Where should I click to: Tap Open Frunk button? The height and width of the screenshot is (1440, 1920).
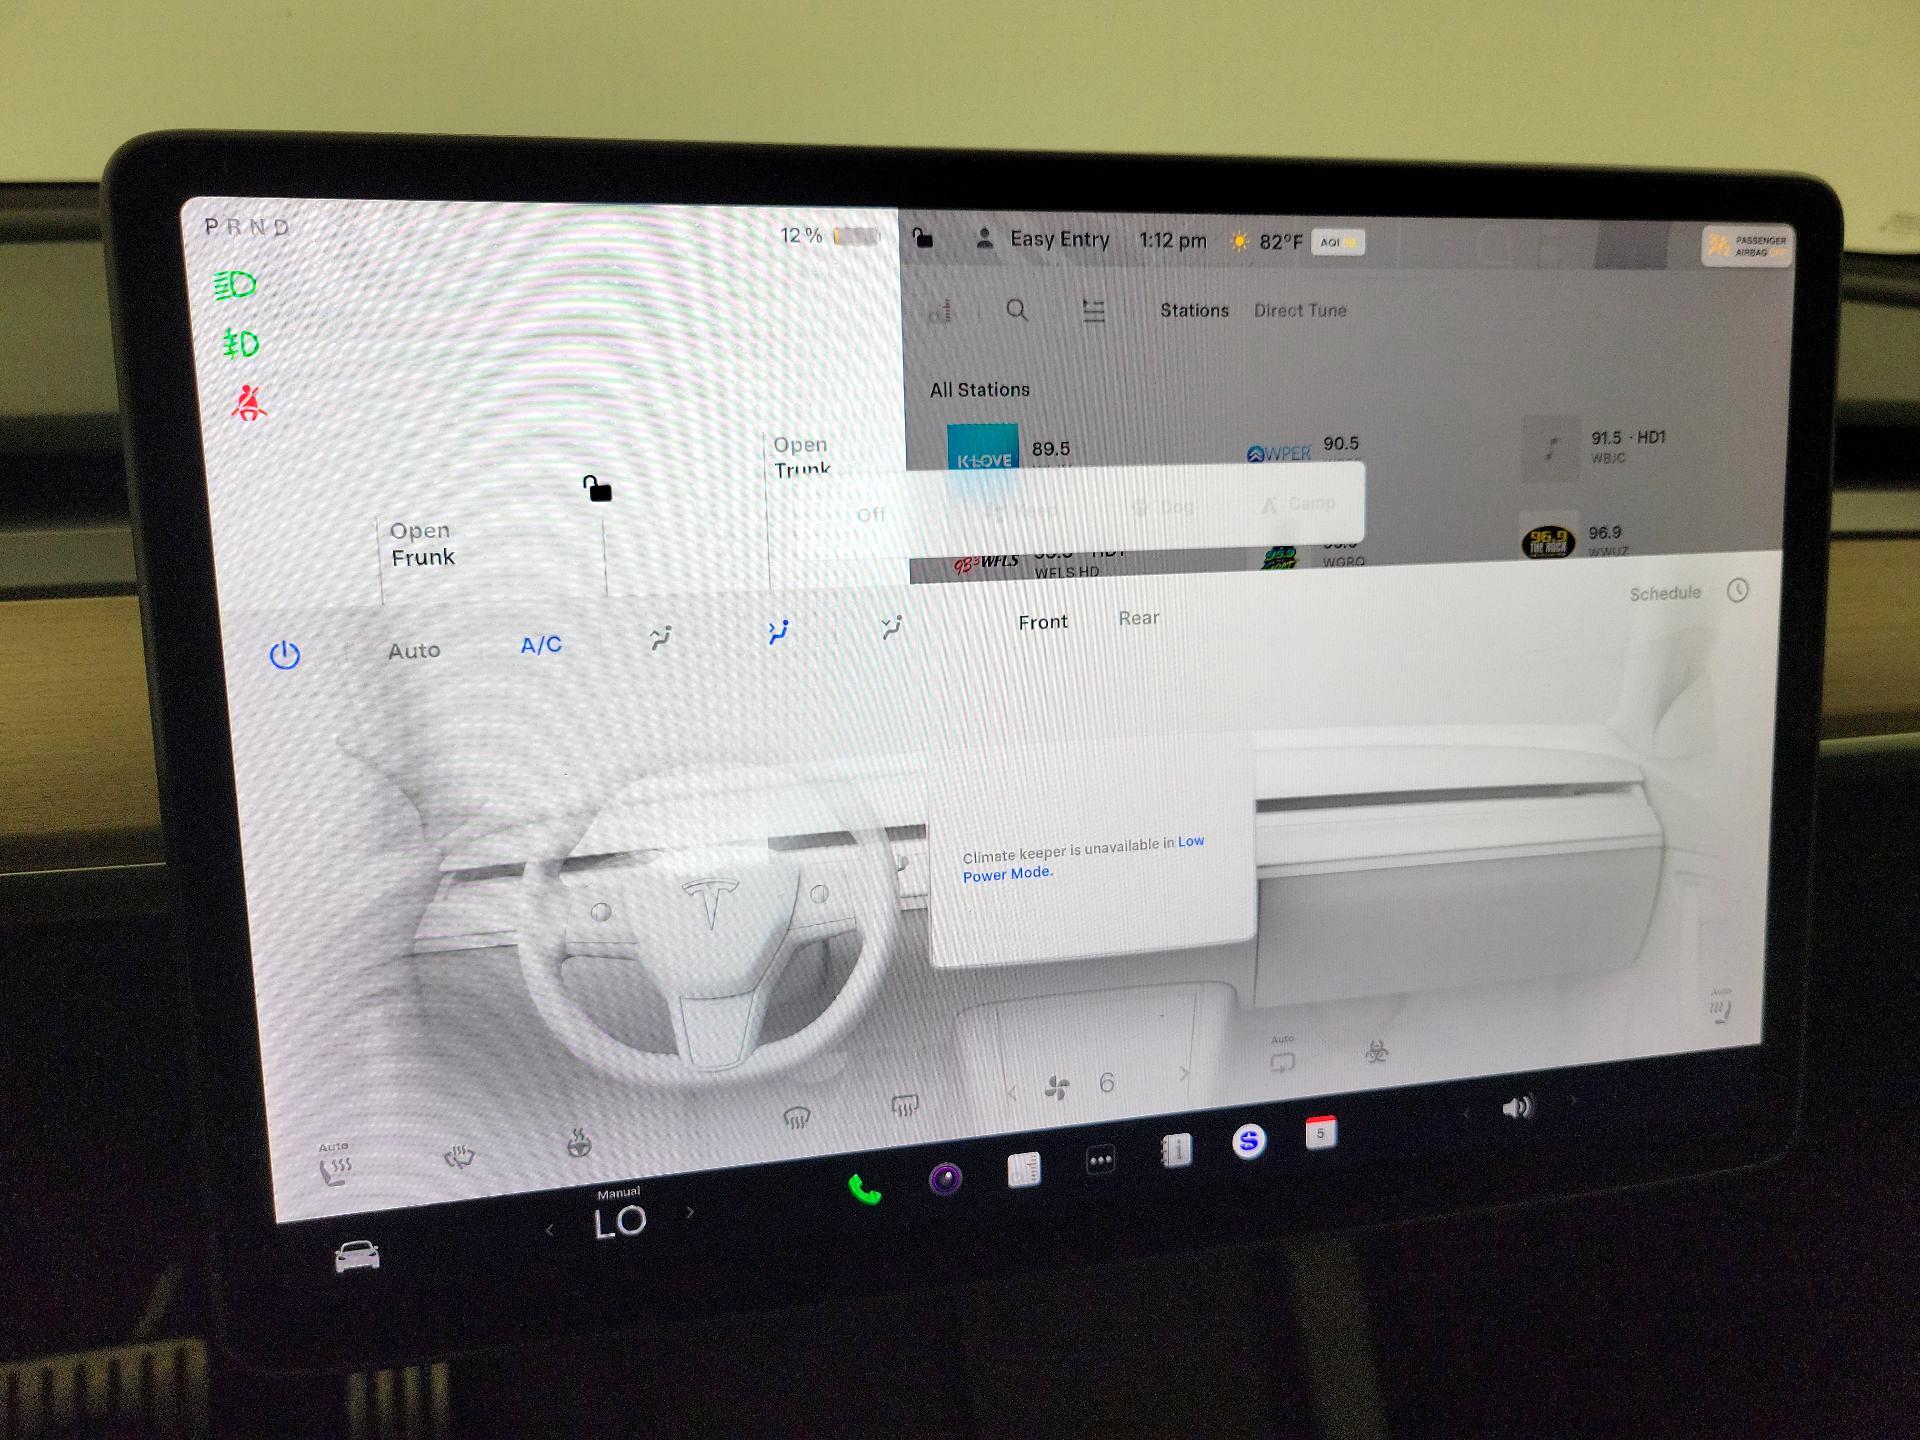(422, 544)
